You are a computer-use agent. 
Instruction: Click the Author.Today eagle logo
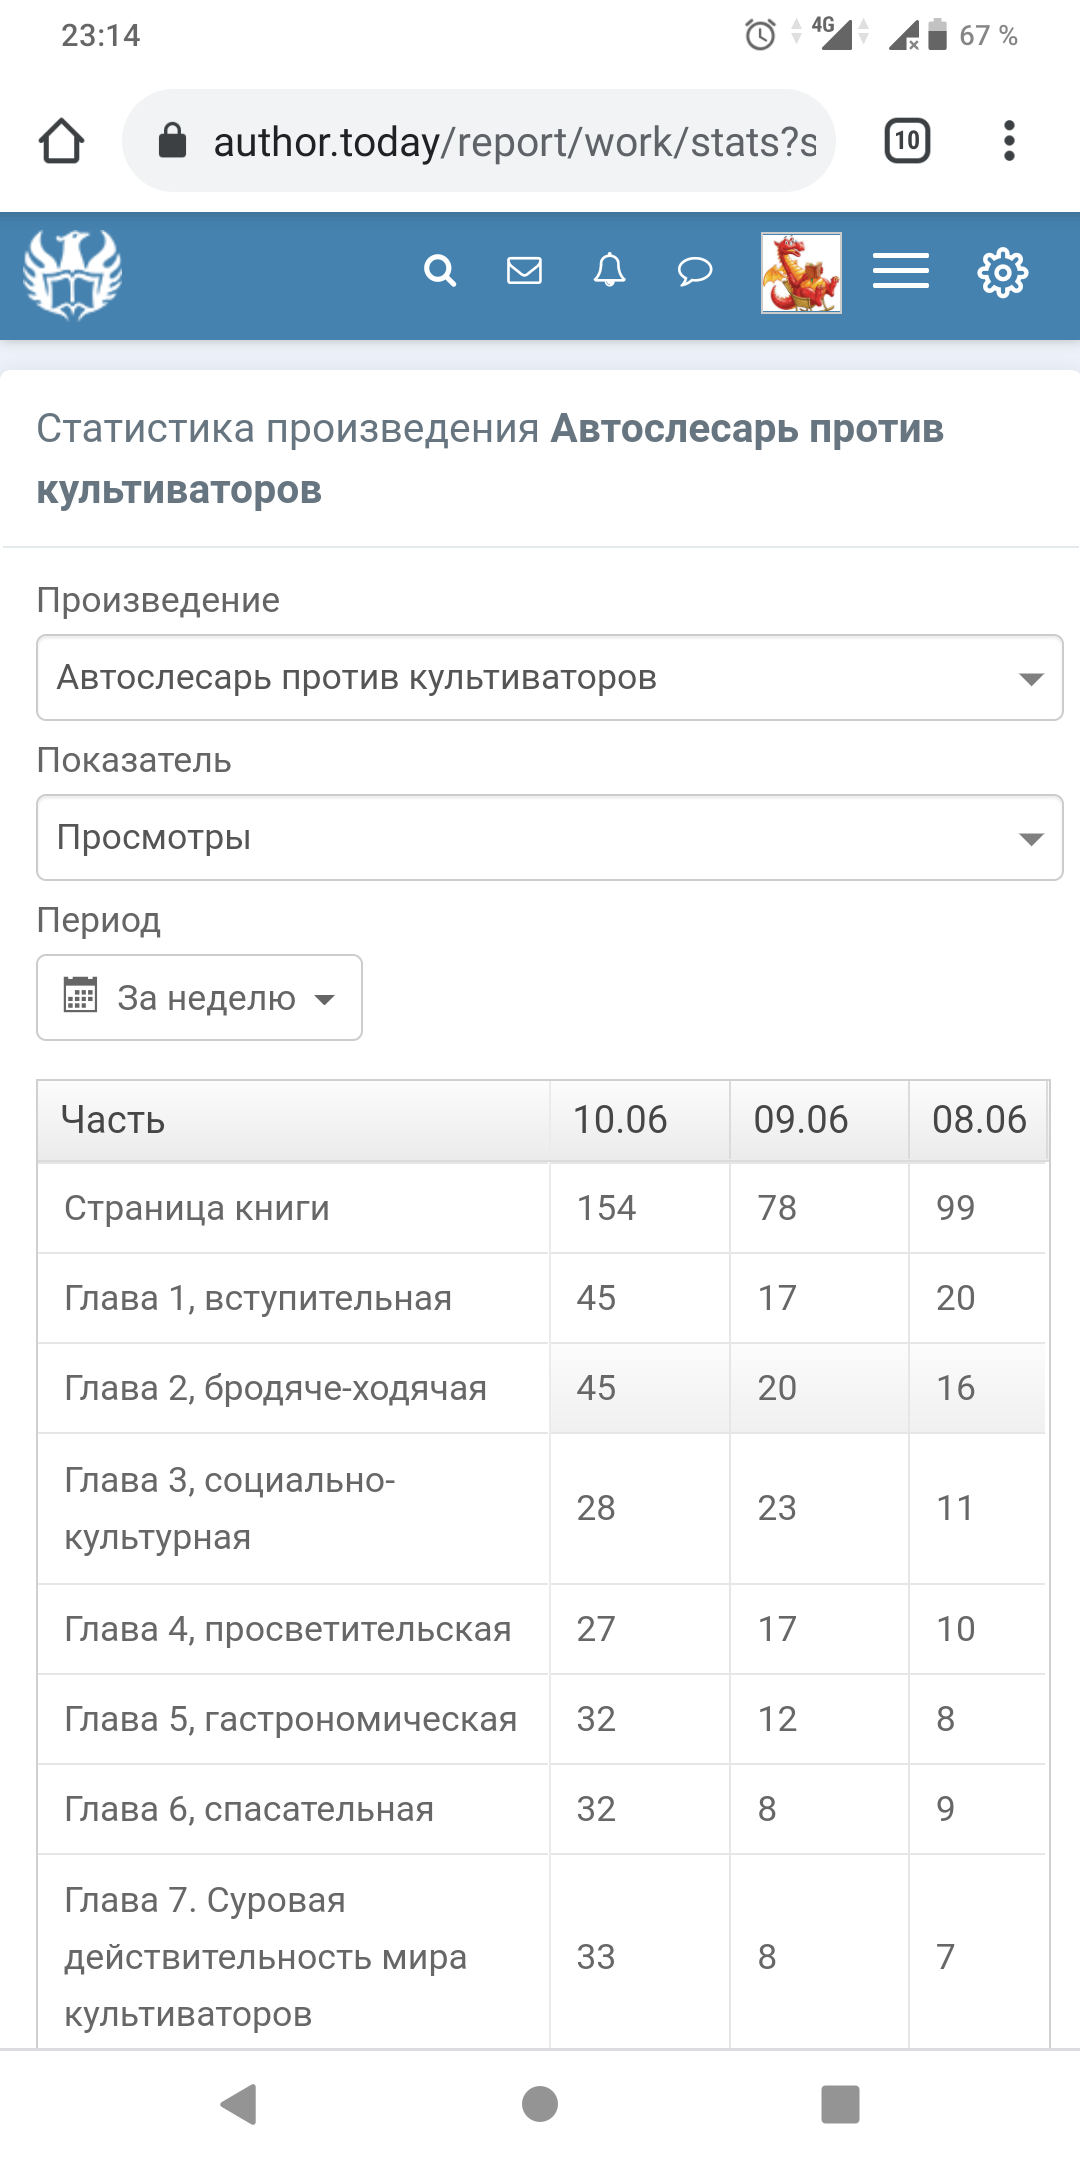[72, 274]
